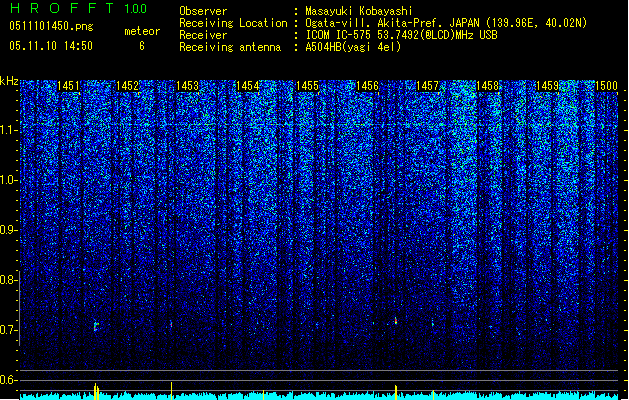Click the Ogata-vill. Akita-Pref. JAPAN location text
The width and height of the screenshot is (629, 400).
tap(446, 23)
